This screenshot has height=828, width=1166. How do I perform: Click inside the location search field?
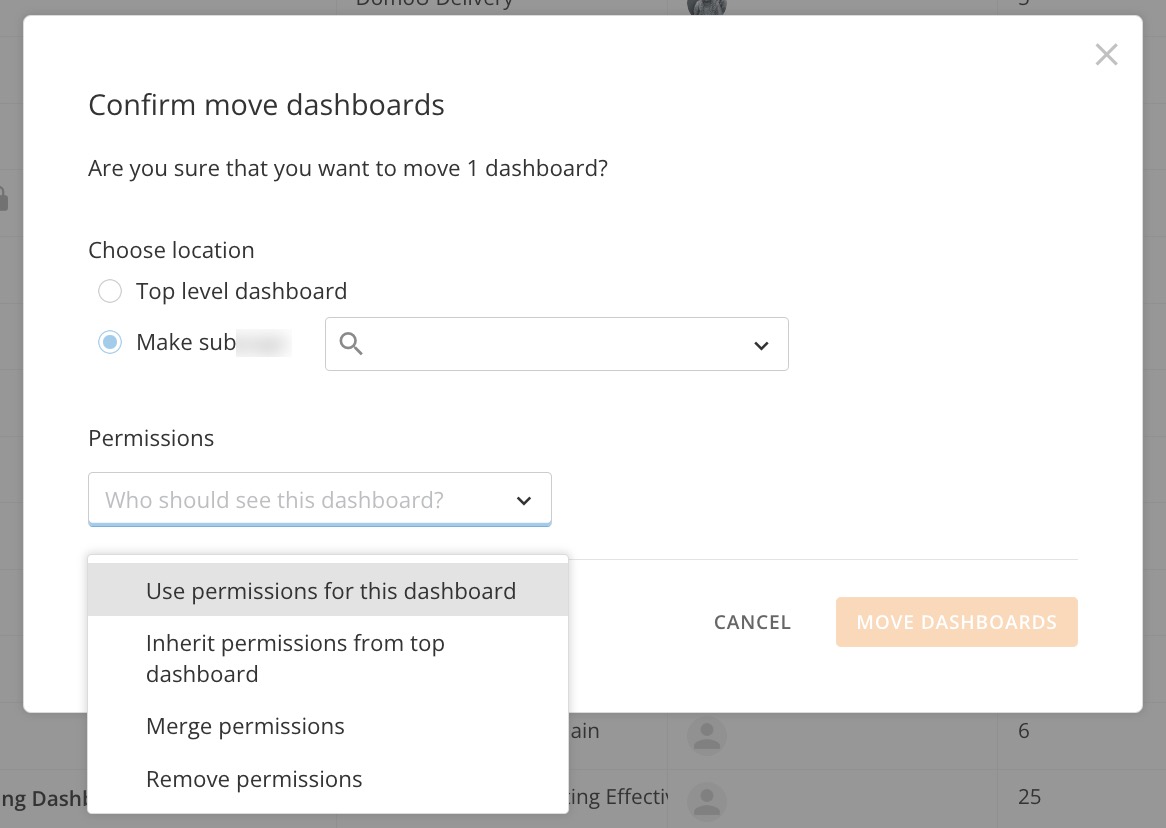click(x=550, y=344)
